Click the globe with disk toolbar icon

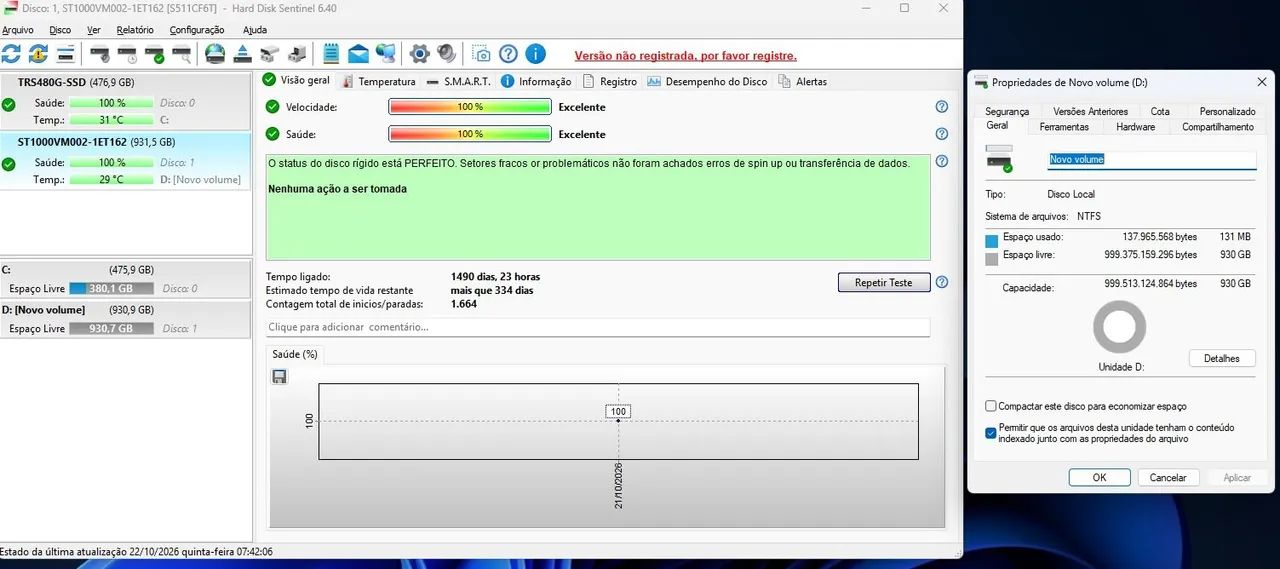pos(215,54)
